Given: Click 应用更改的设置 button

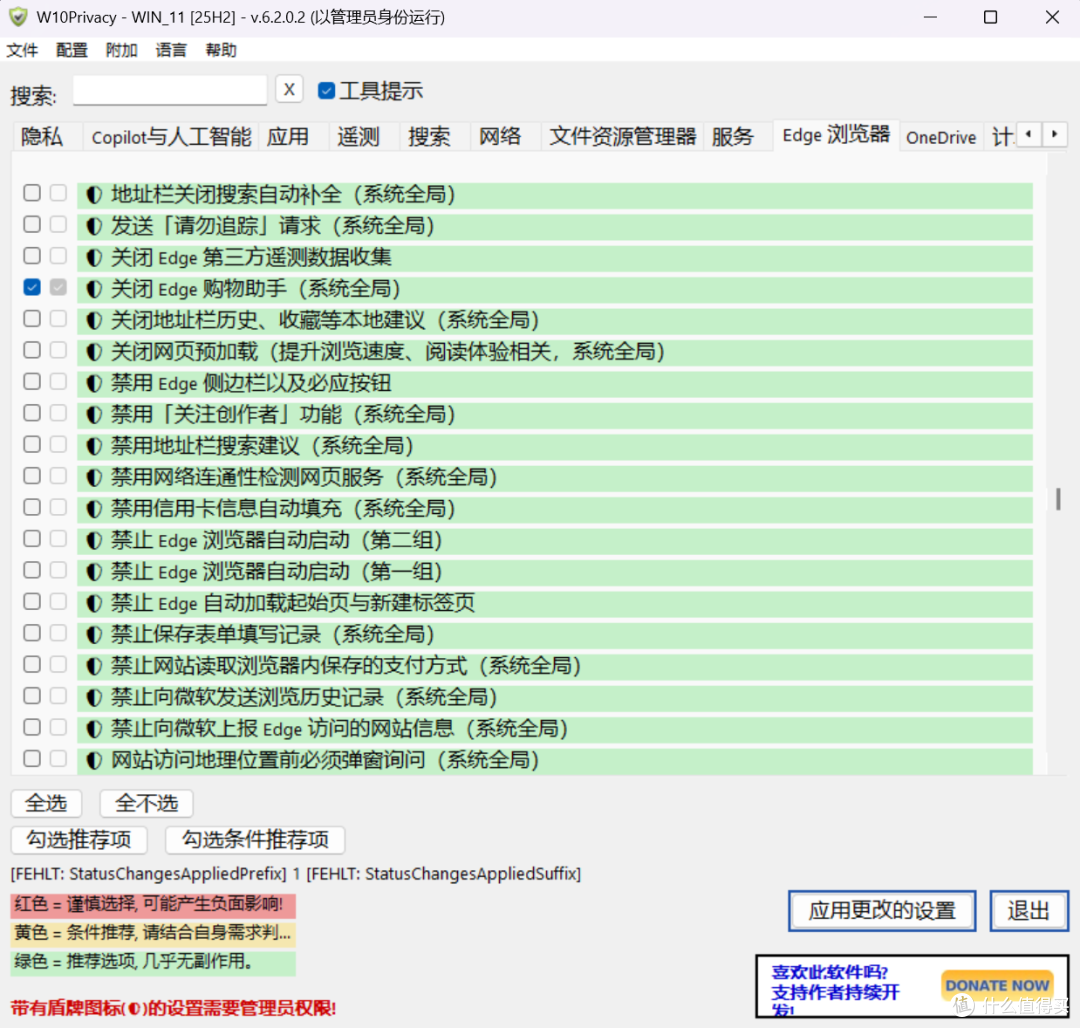Looking at the screenshot, I should pos(882,911).
